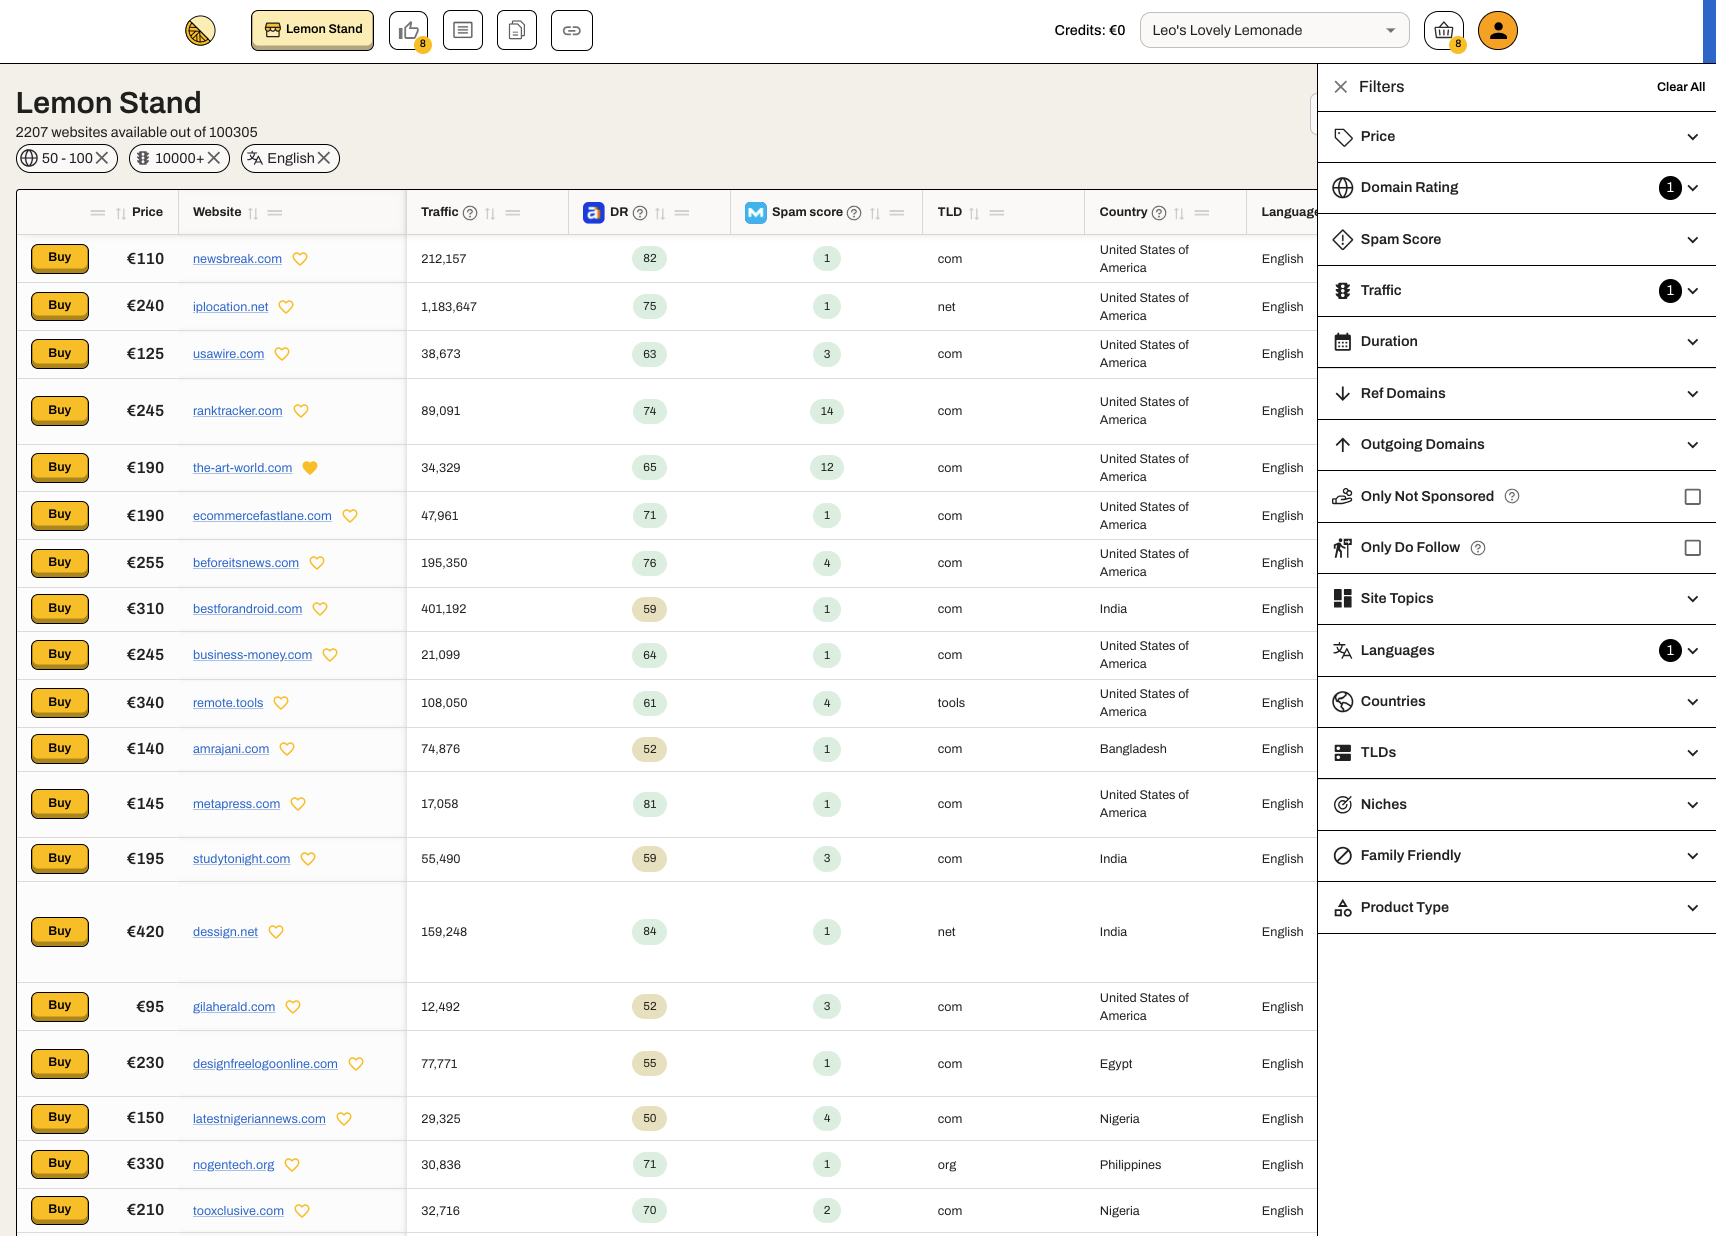Viewport: 1716px width, 1236px height.
Task: Expand the Product Type filter
Action: click(1517, 908)
